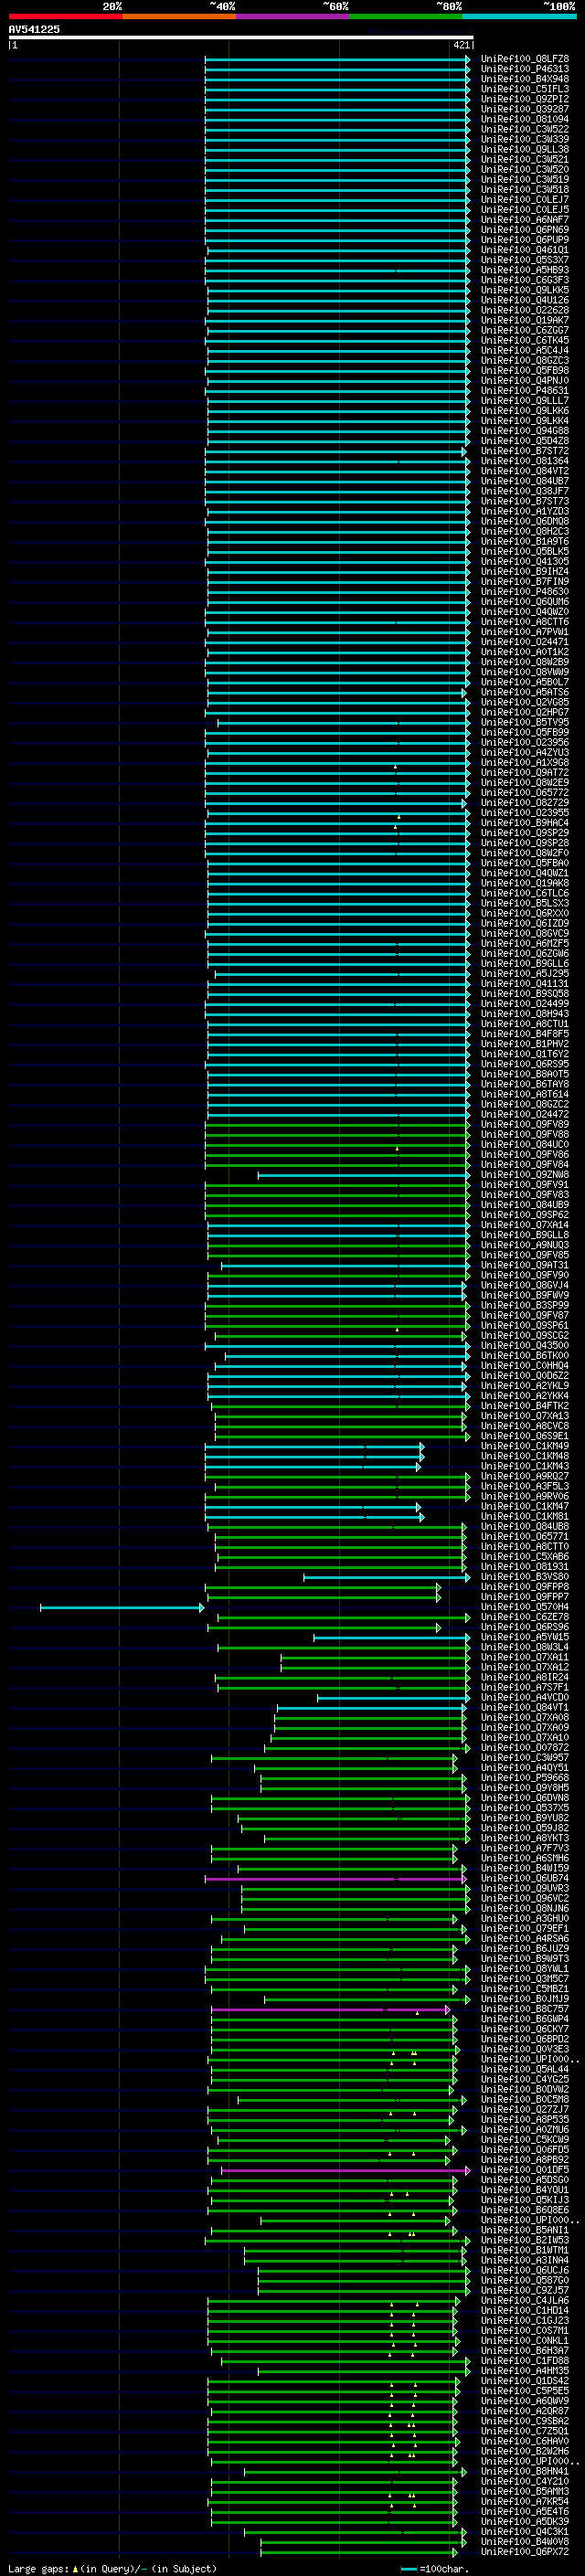Select the label UniRef100_P48631
585x2576 pixels.
[525, 391]
